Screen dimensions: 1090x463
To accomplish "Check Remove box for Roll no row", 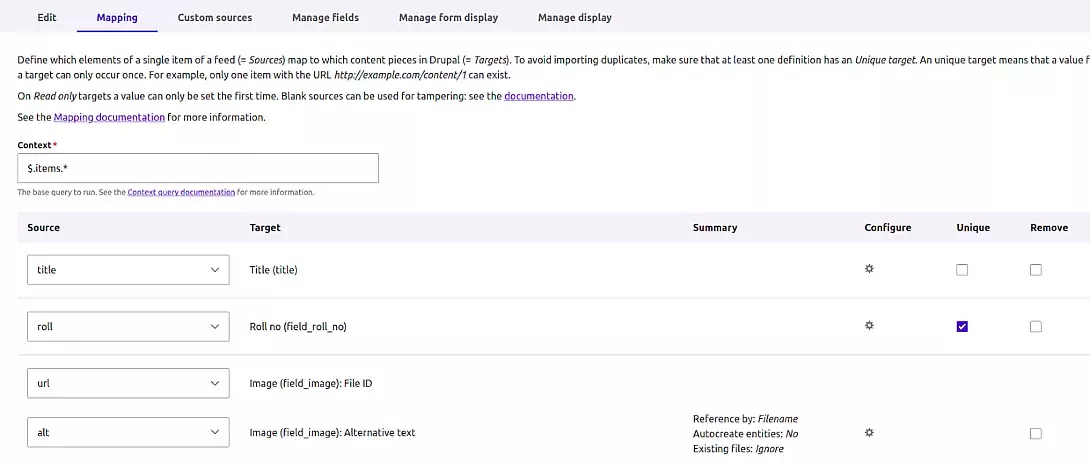I will pos(1035,326).
